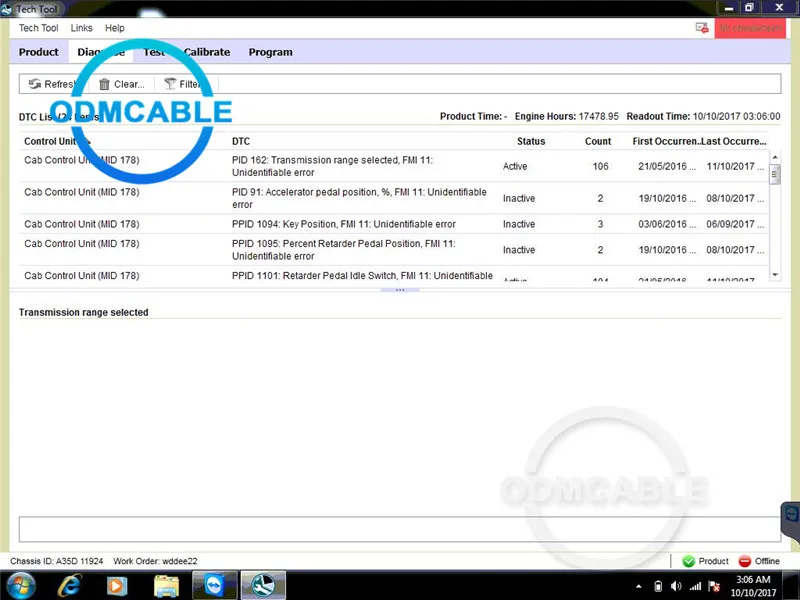Image resolution: width=800 pixels, height=600 pixels.
Task: Show hidden system tray icons arrow
Action: (x=638, y=587)
